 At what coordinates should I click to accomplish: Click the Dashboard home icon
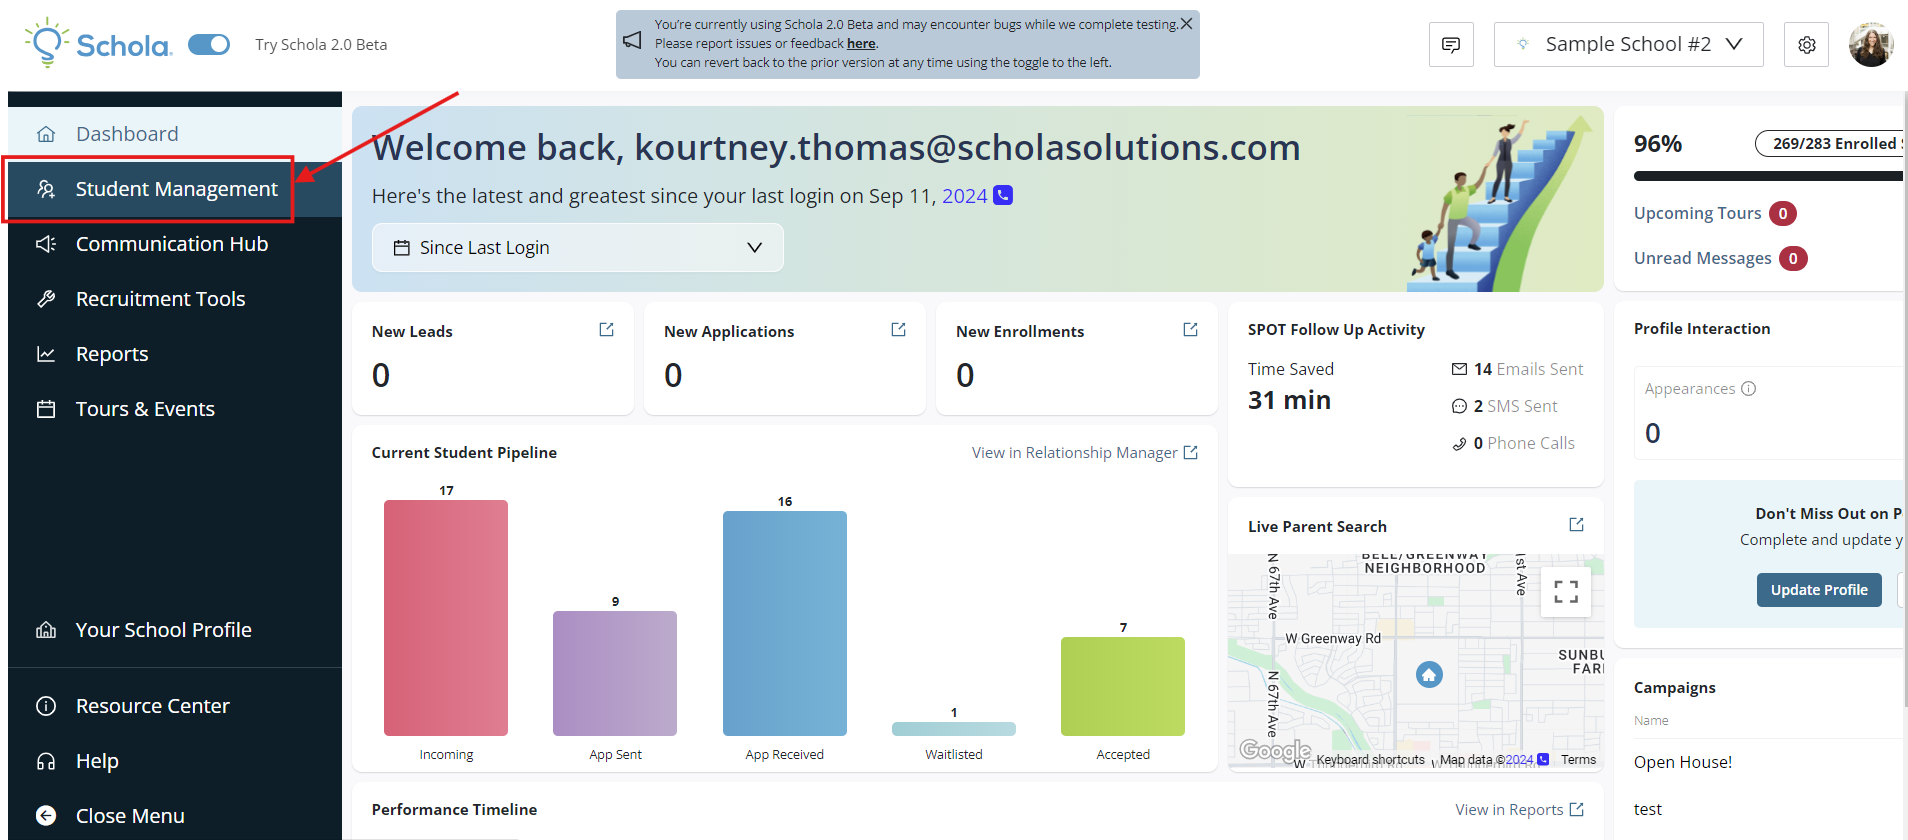[x=46, y=134]
